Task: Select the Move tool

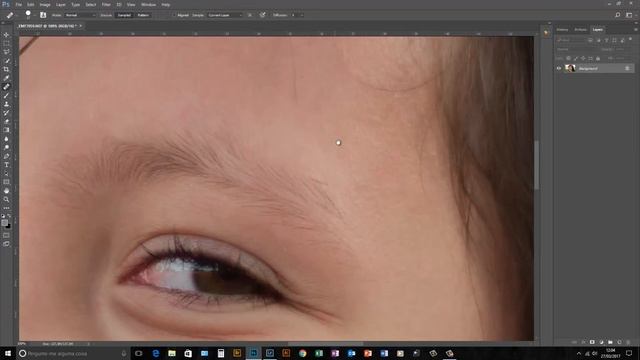Action: 6,35
